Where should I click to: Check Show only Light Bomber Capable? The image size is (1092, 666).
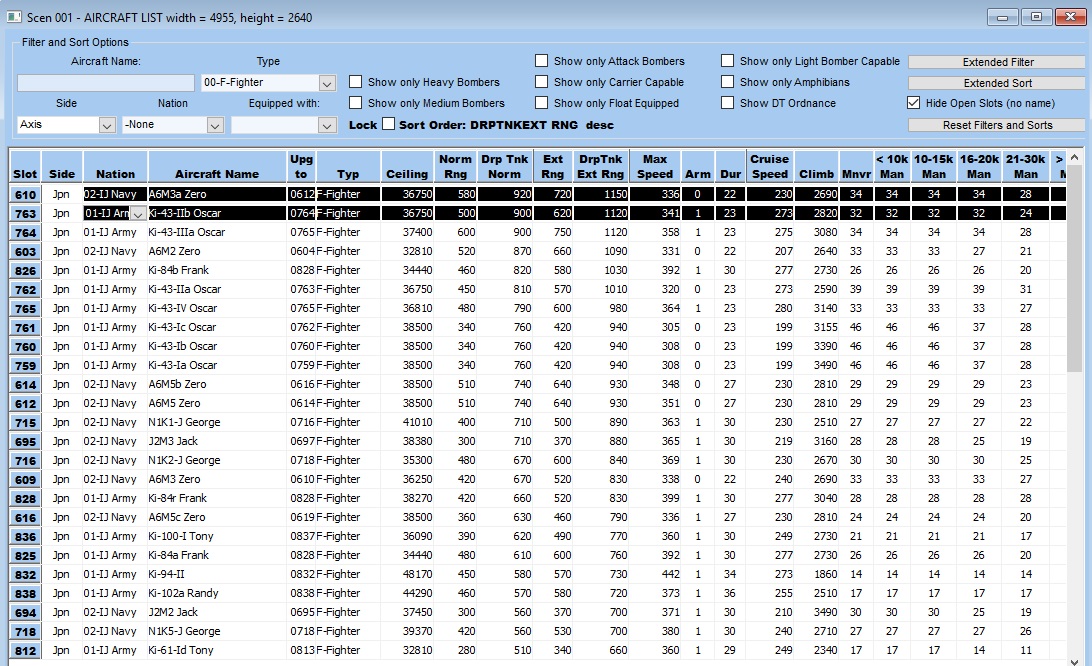[x=727, y=61]
